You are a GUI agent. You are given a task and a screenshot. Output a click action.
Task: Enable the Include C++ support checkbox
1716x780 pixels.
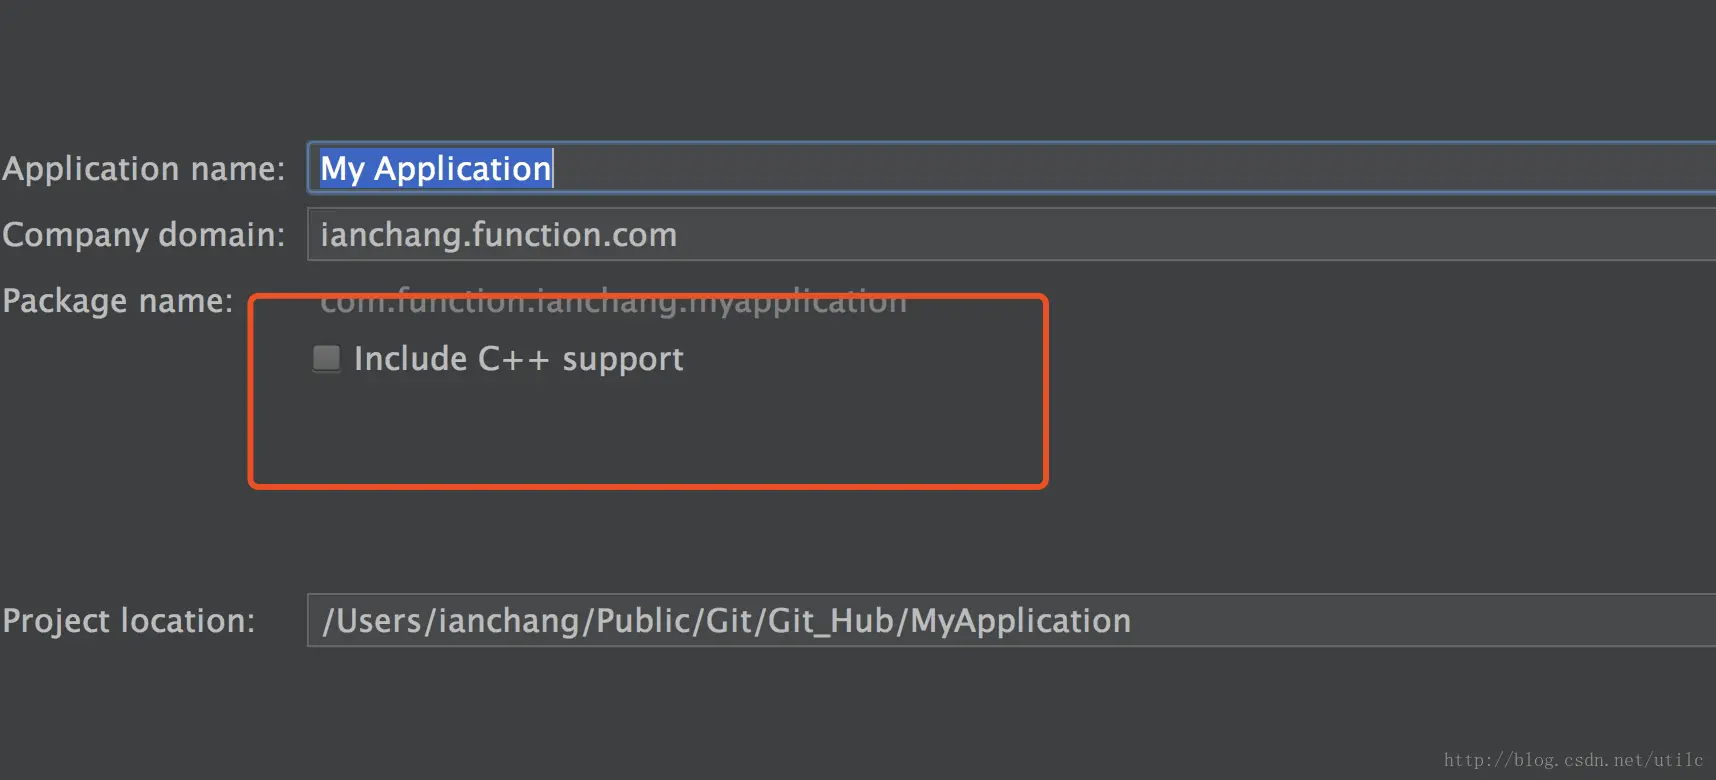pos(326,358)
